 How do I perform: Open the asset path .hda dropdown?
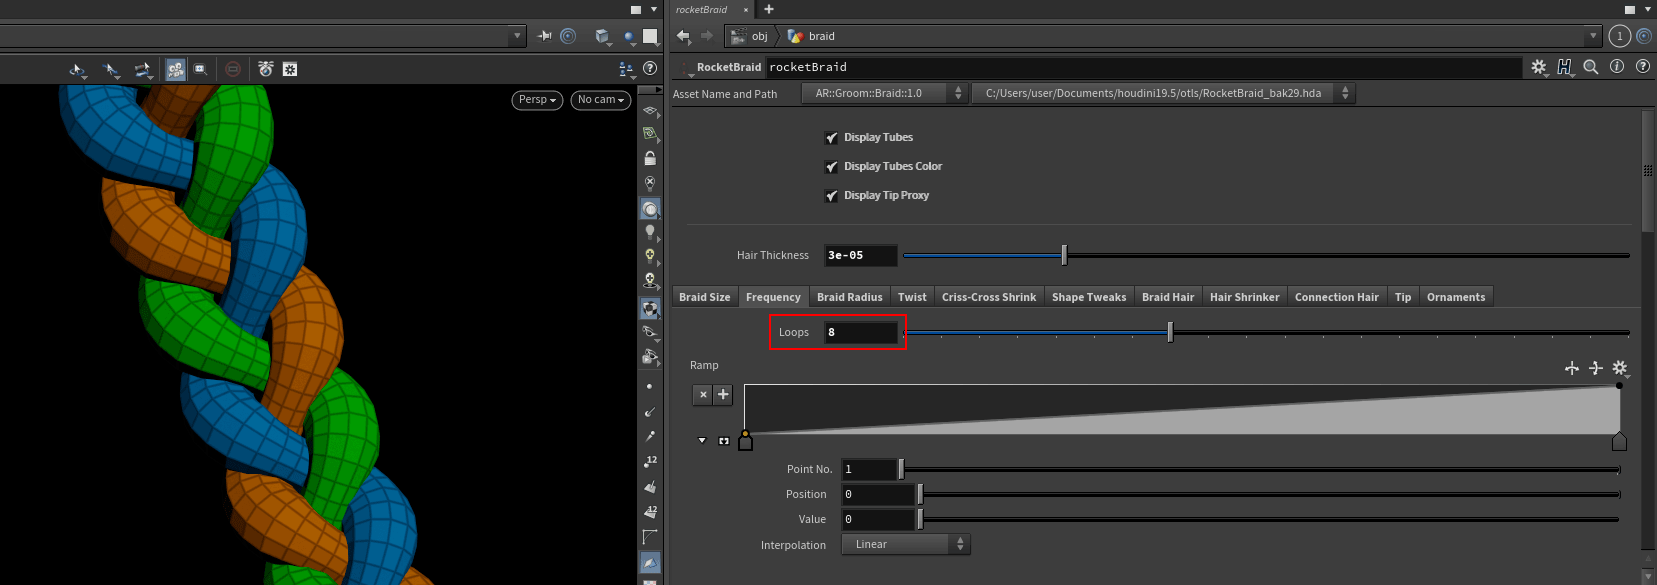(x=1164, y=93)
